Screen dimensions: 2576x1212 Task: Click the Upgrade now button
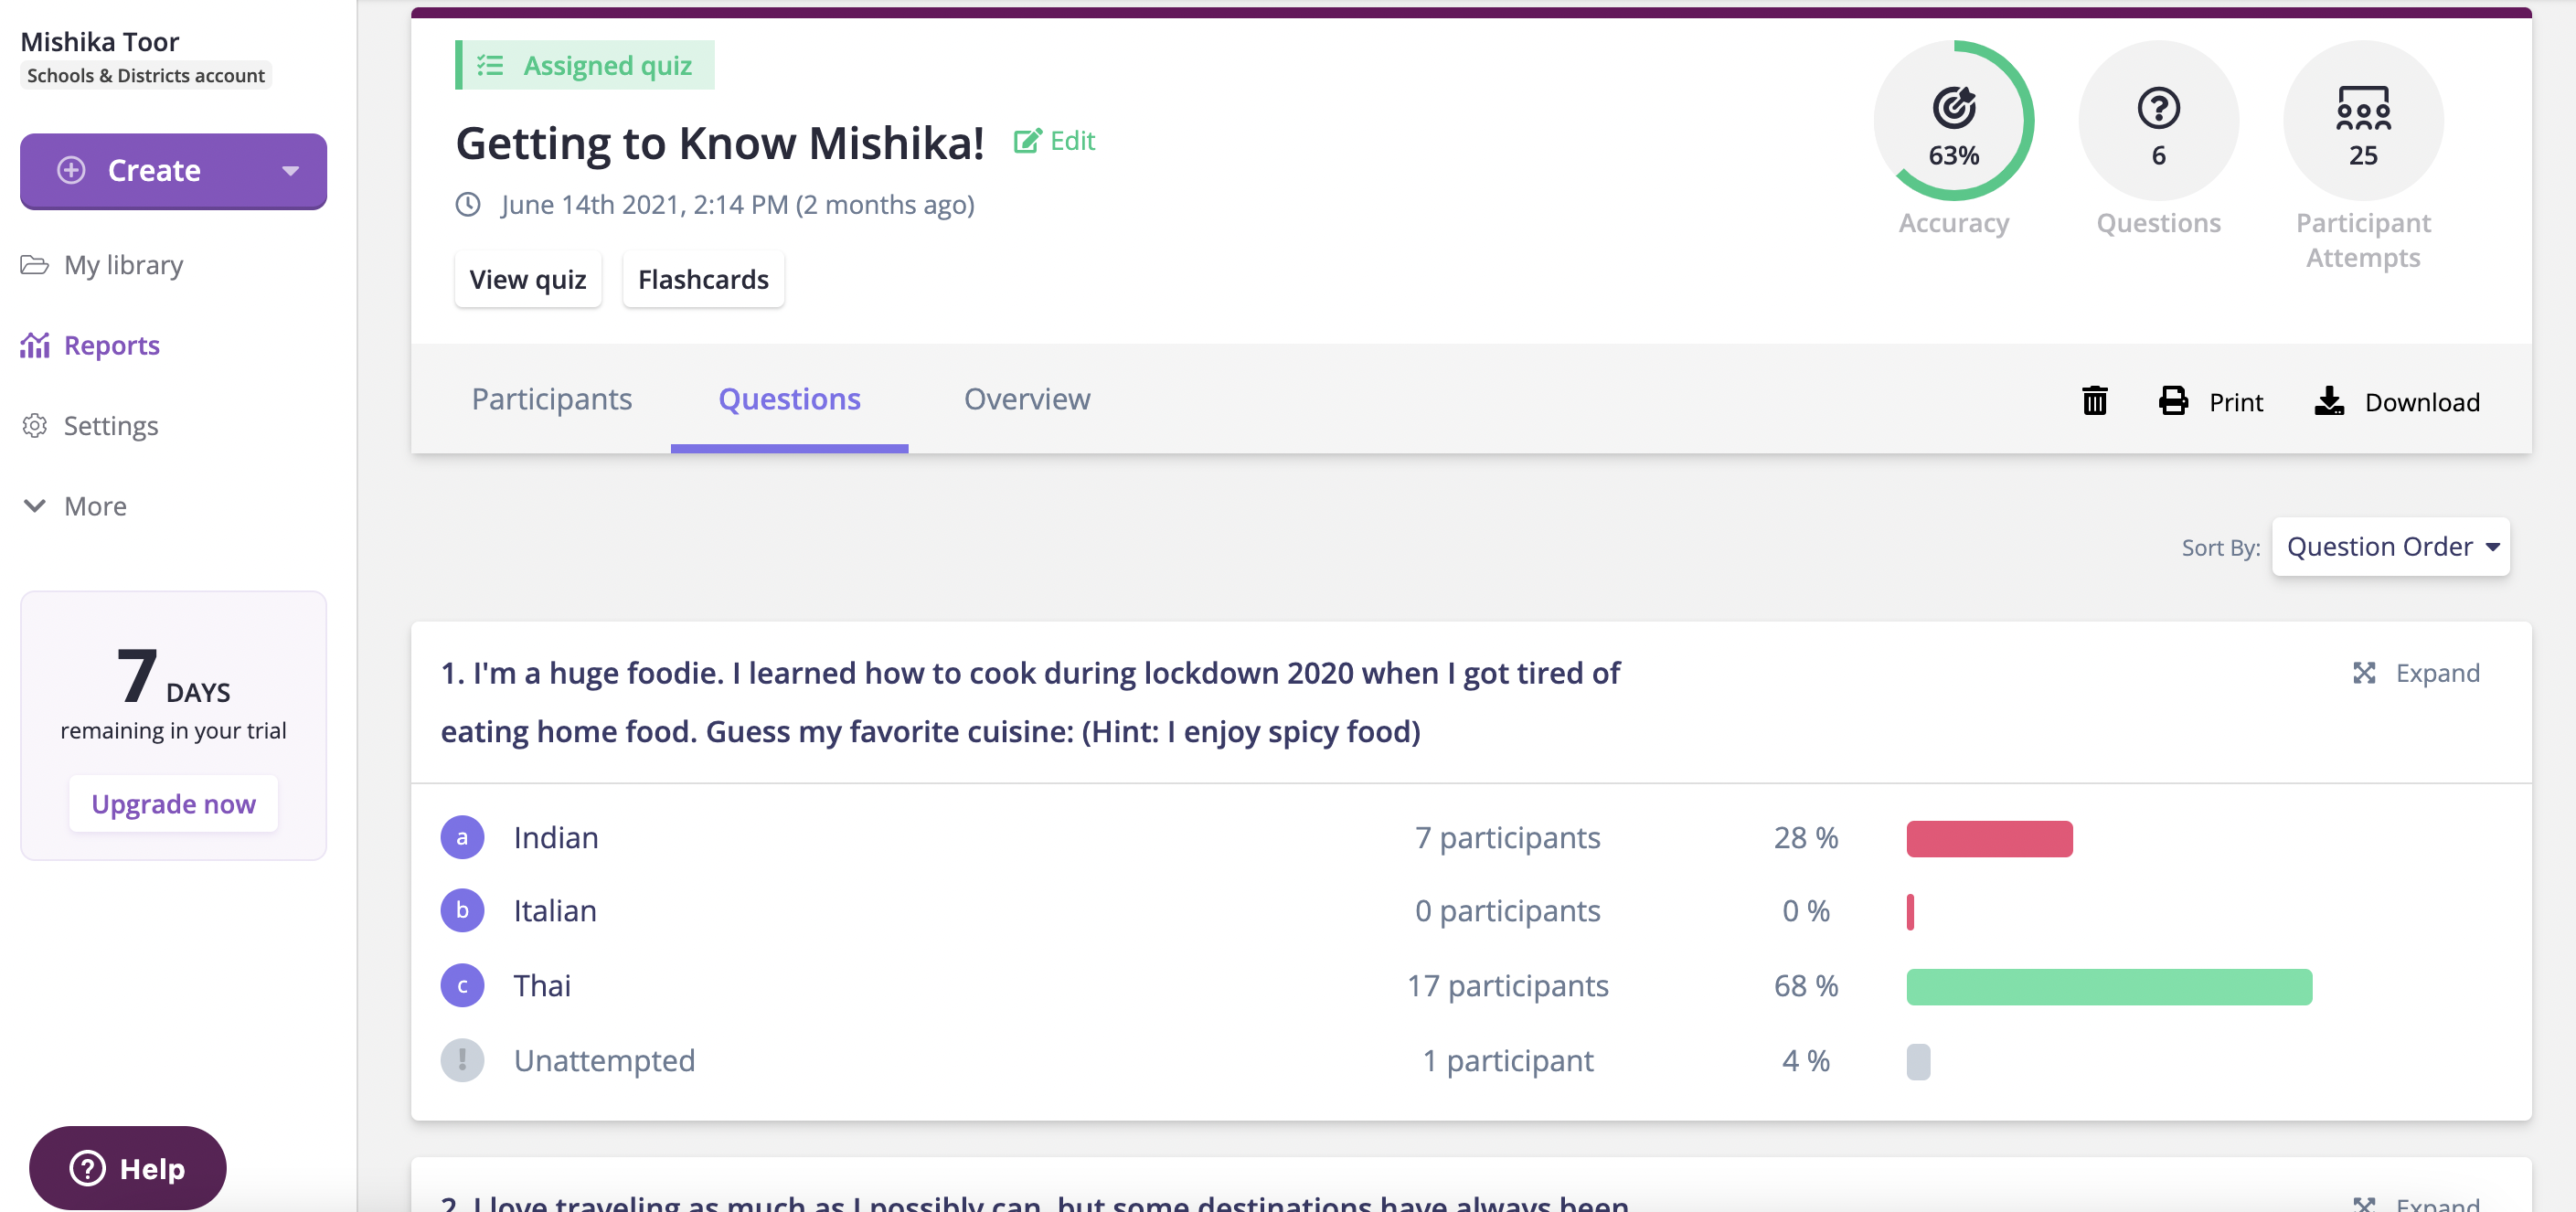[173, 803]
